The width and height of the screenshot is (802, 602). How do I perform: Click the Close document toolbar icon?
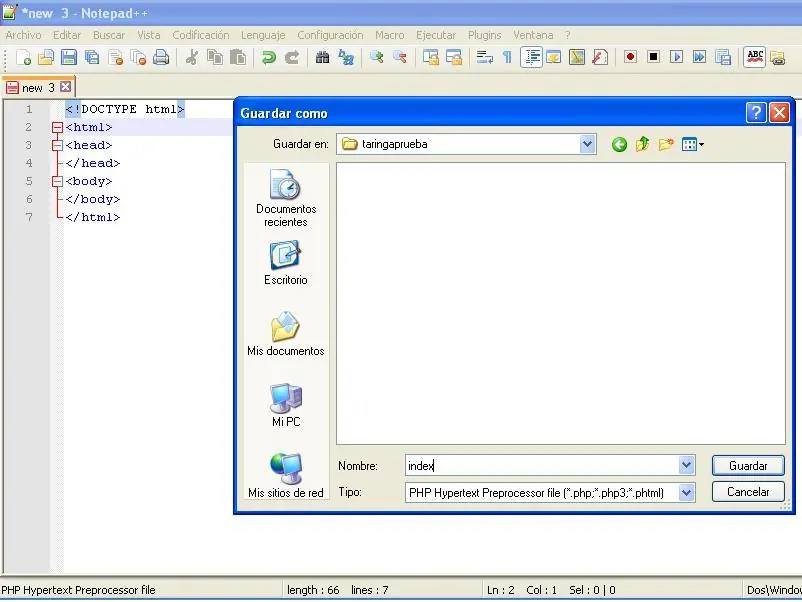coord(116,57)
